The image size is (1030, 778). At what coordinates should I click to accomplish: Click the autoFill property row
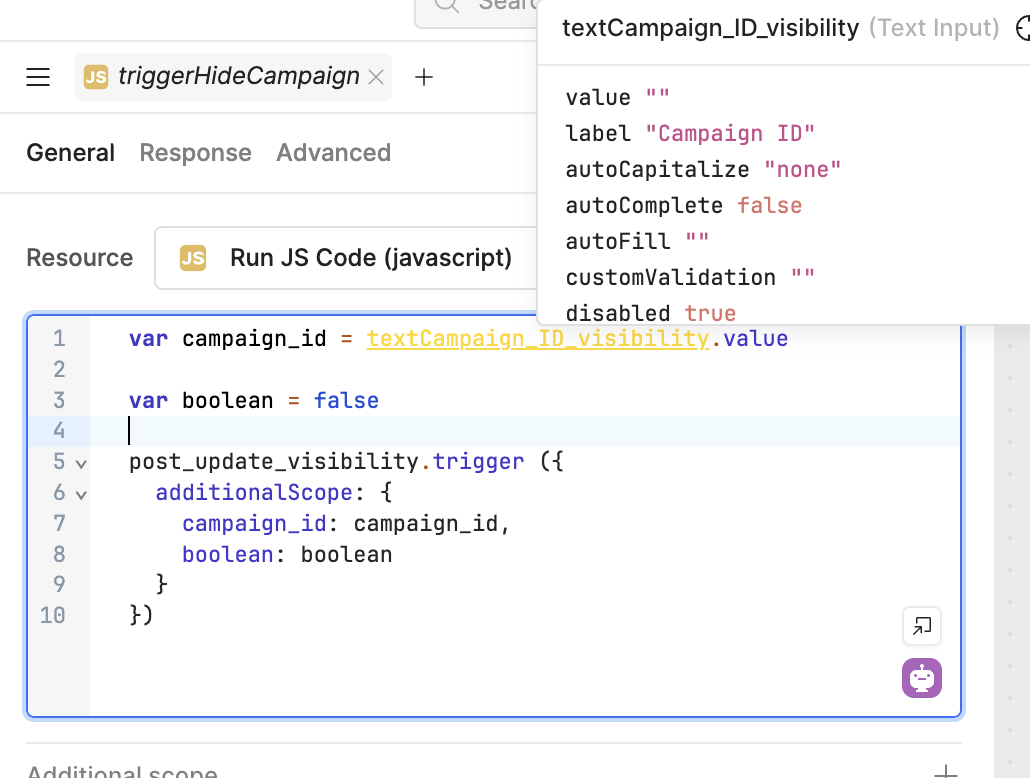(x=637, y=241)
